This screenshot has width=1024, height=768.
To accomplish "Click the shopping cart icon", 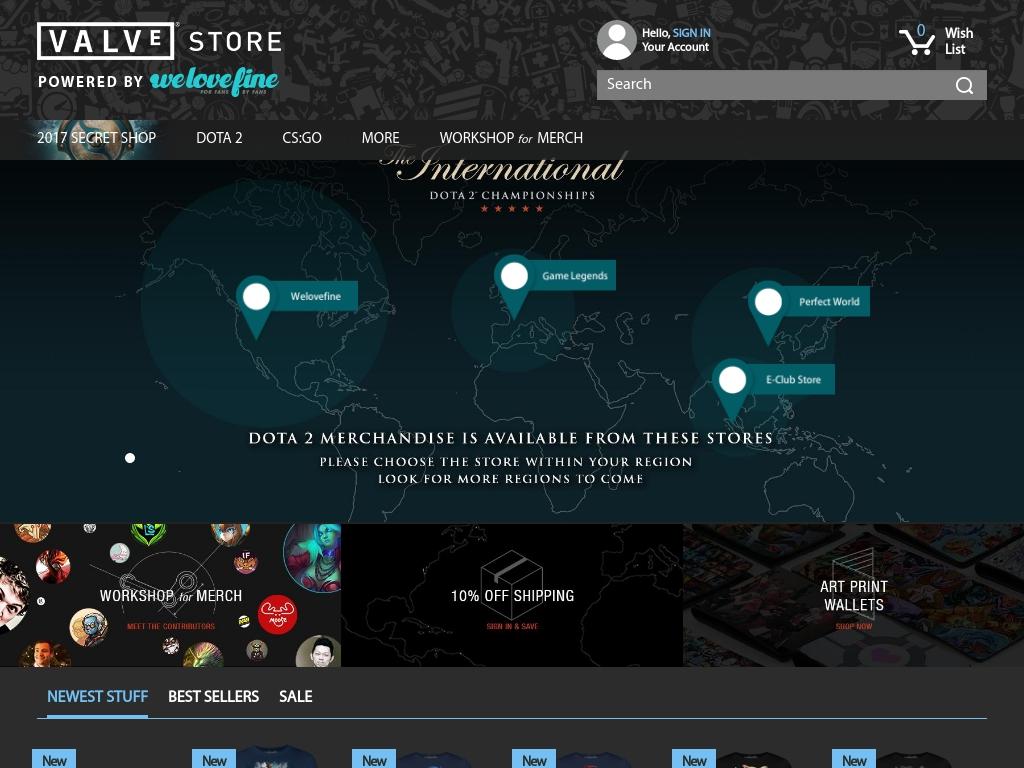I will click(916, 41).
